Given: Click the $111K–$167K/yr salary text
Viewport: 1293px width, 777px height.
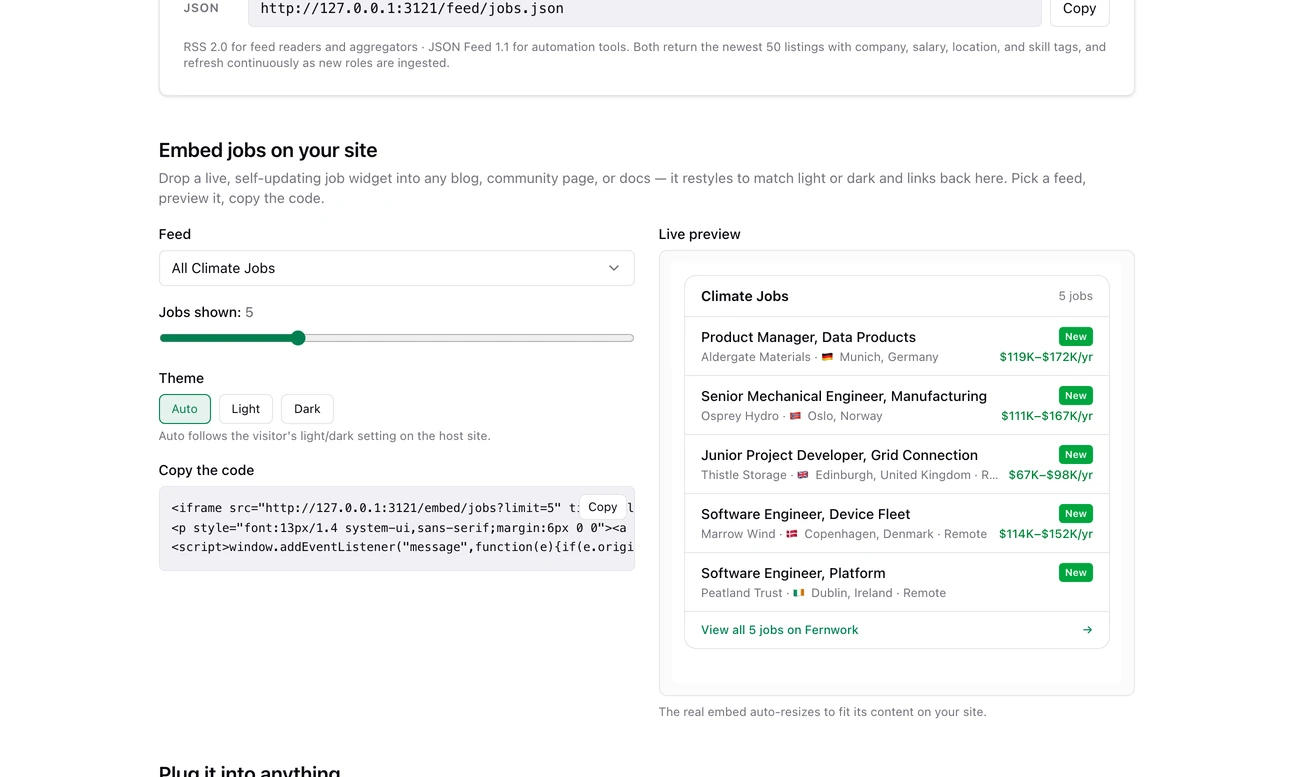Looking at the screenshot, I should tap(1047, 416).
